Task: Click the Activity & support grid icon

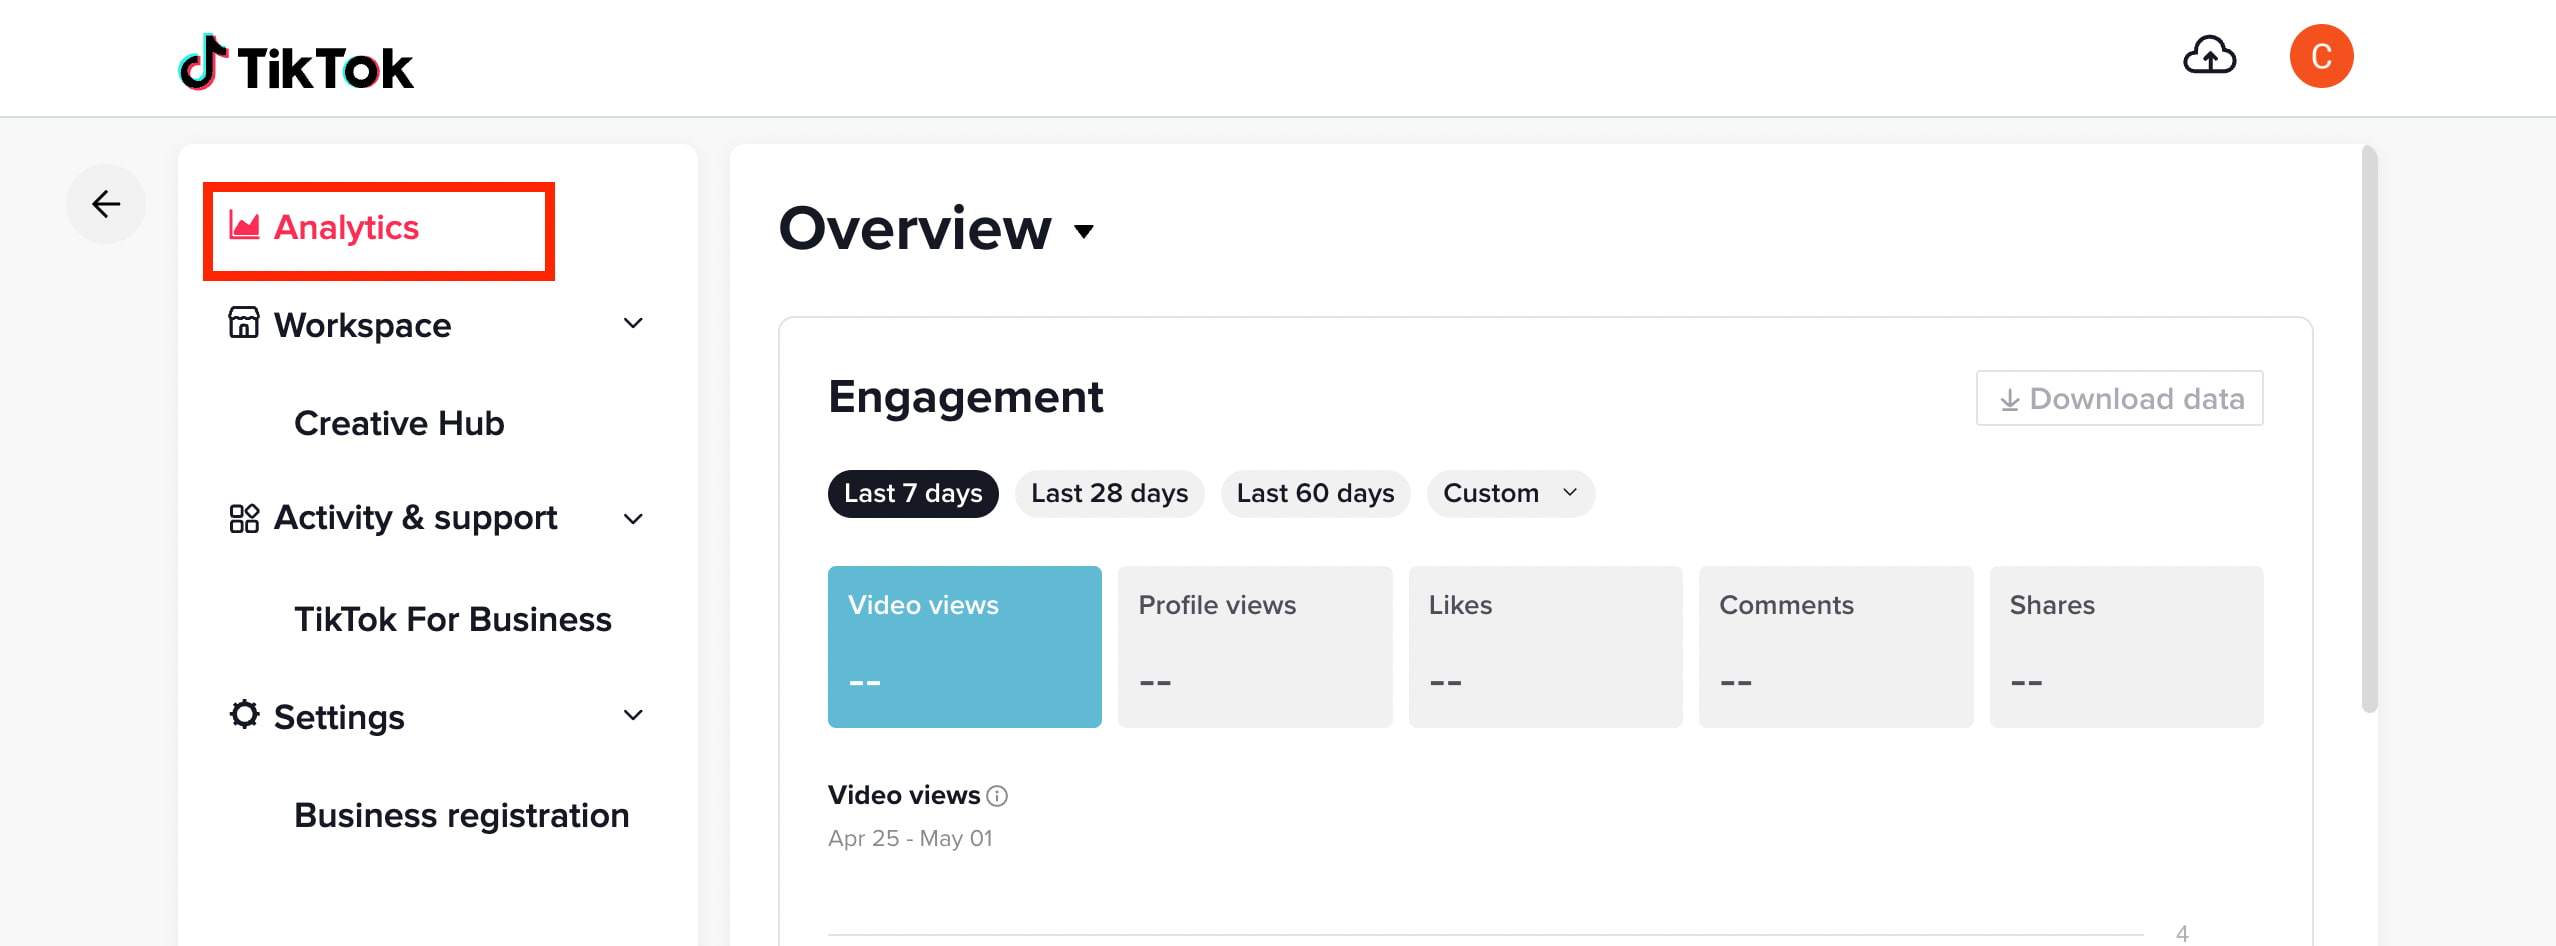Action: click(243, 518)
